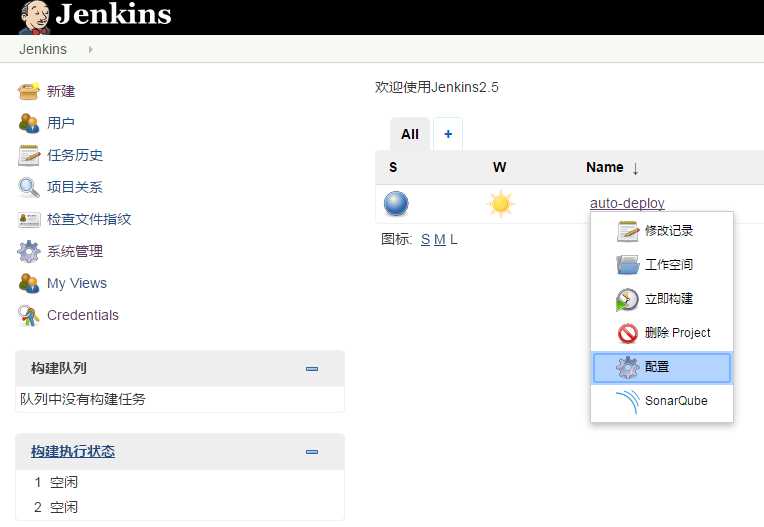Collapse the 构建队列 panel
This screenshot has width=764, height=527.
312,369
